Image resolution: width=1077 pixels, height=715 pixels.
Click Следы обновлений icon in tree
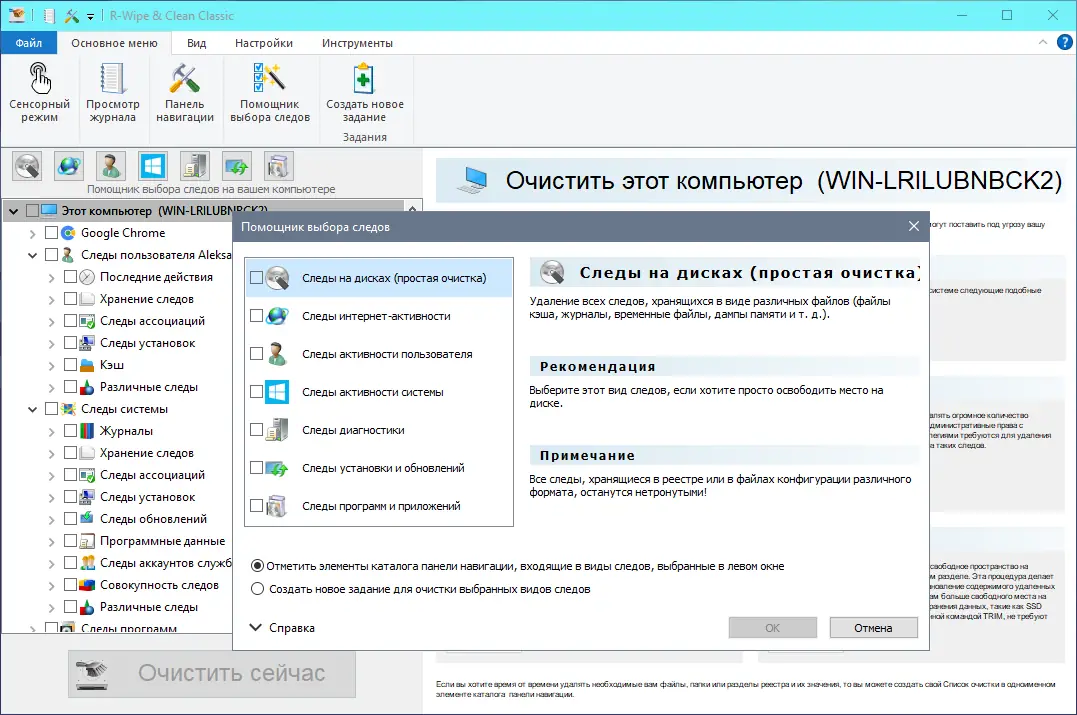click(87, 519)
